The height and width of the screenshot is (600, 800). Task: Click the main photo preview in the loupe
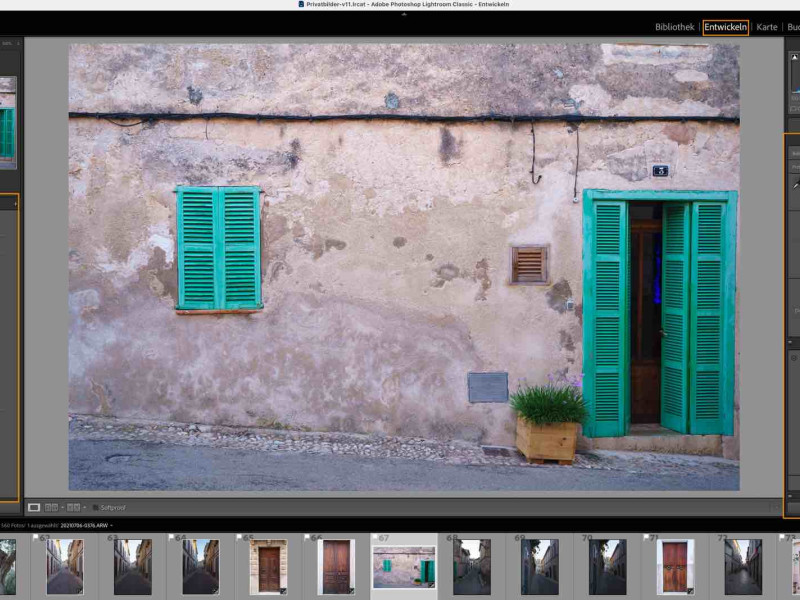pyautogui.click(x=404, y=267)
